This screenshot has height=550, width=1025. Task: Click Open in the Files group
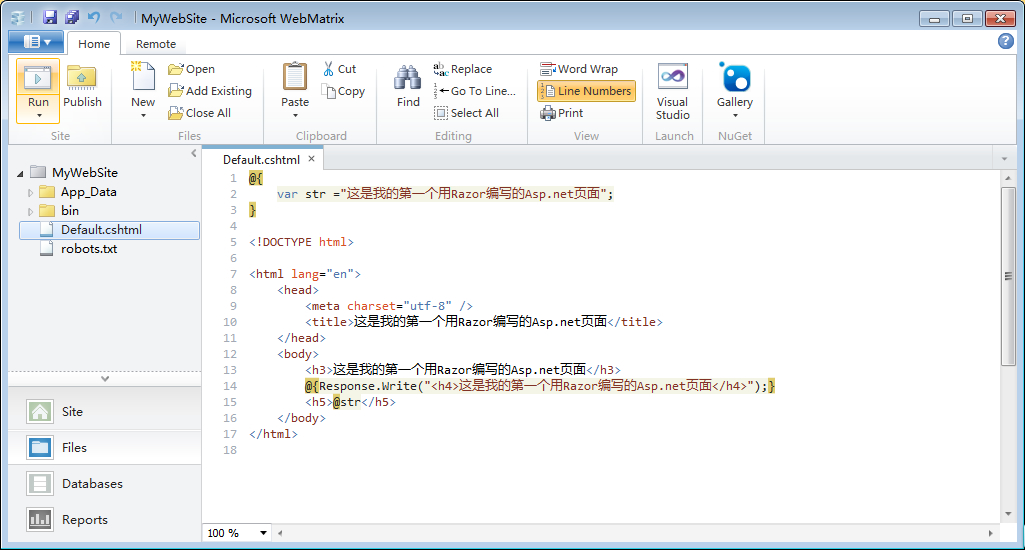click(x=191, y=69)
